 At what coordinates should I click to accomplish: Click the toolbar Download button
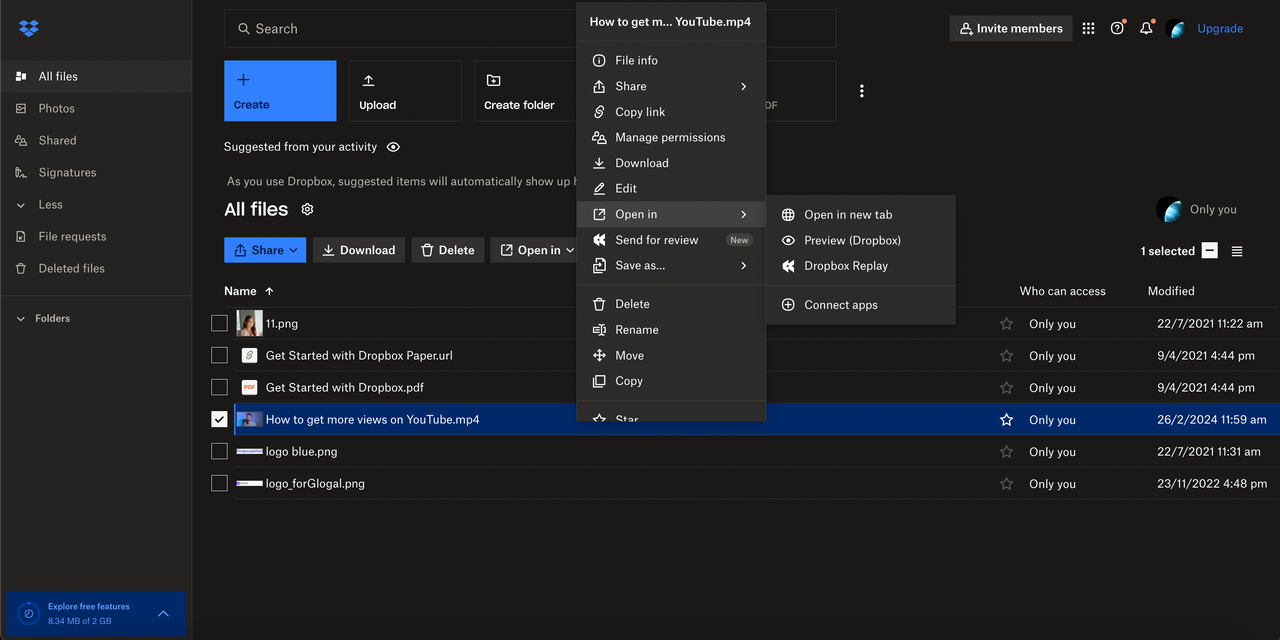coord(359,250)
